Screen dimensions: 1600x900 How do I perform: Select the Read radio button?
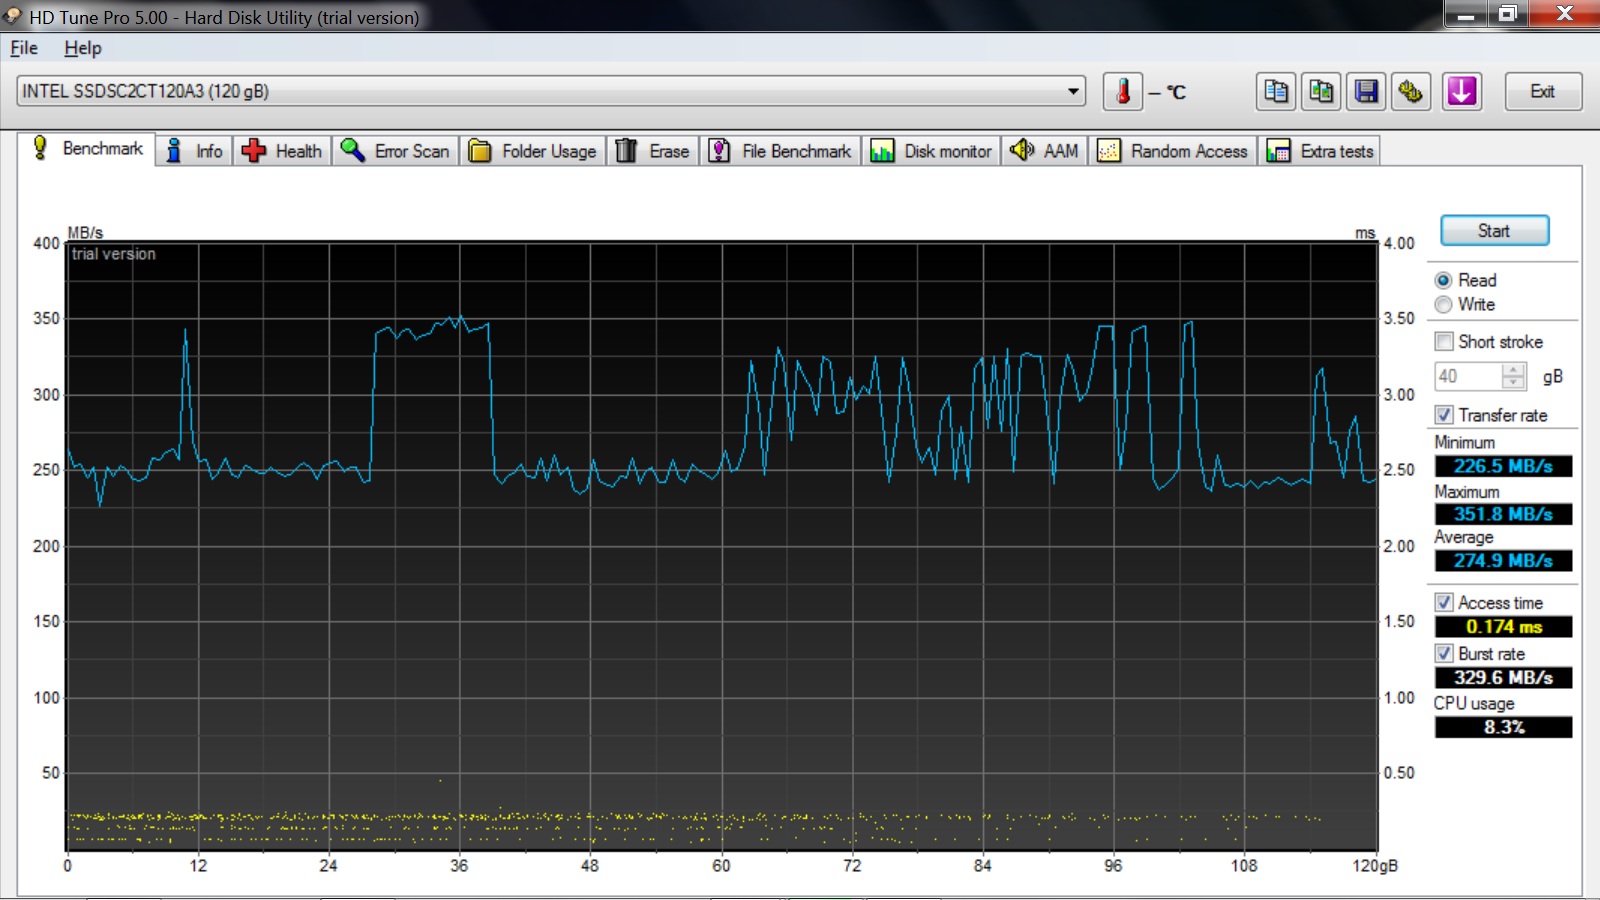pos(1443,280)
